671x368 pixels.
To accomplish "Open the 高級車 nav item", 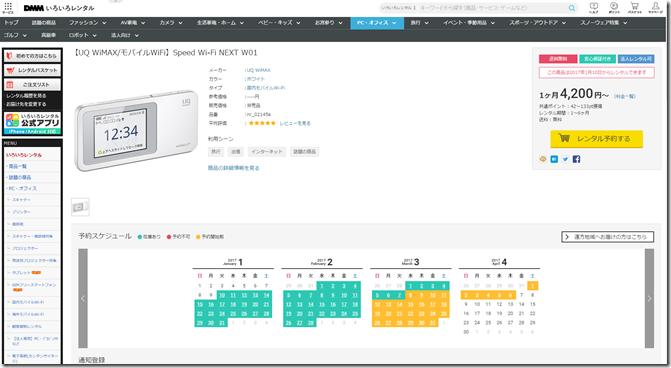I will (48, 35).
